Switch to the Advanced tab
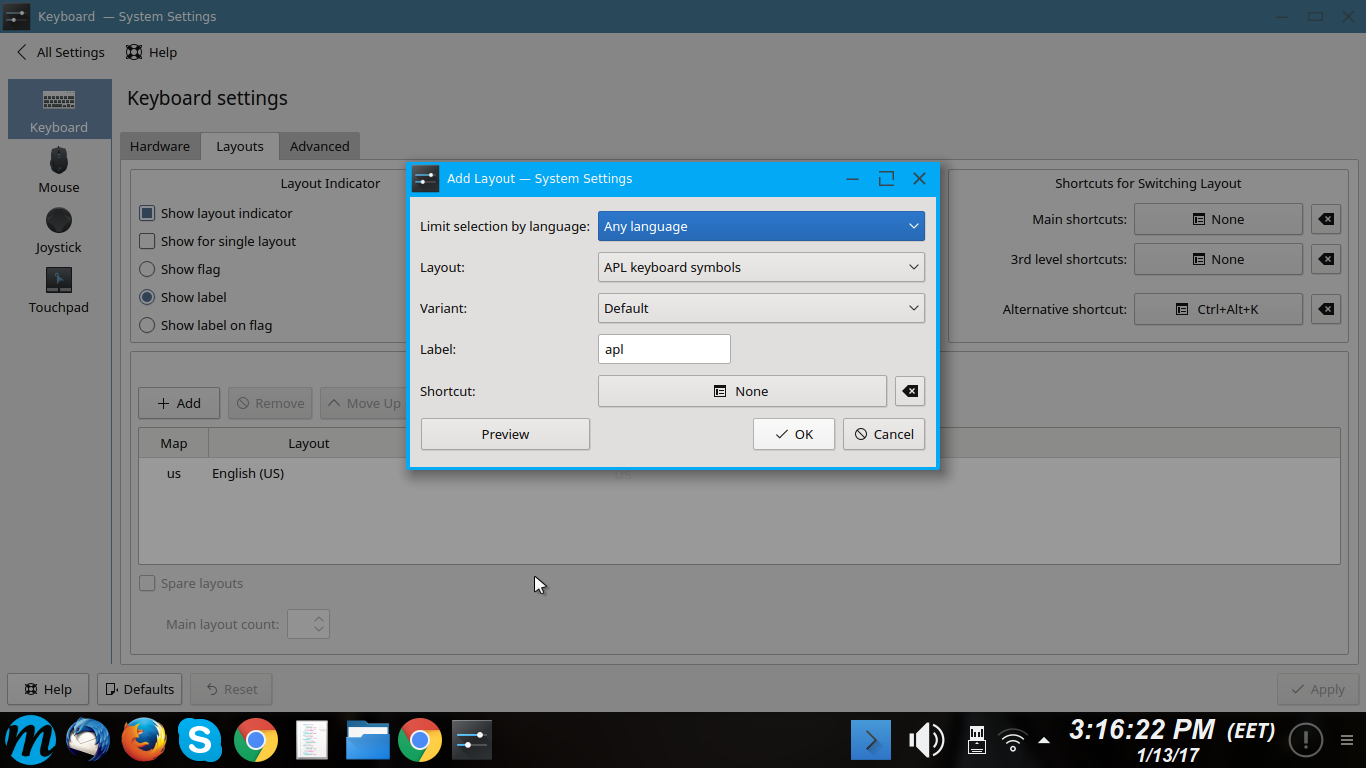 point(319,146)
